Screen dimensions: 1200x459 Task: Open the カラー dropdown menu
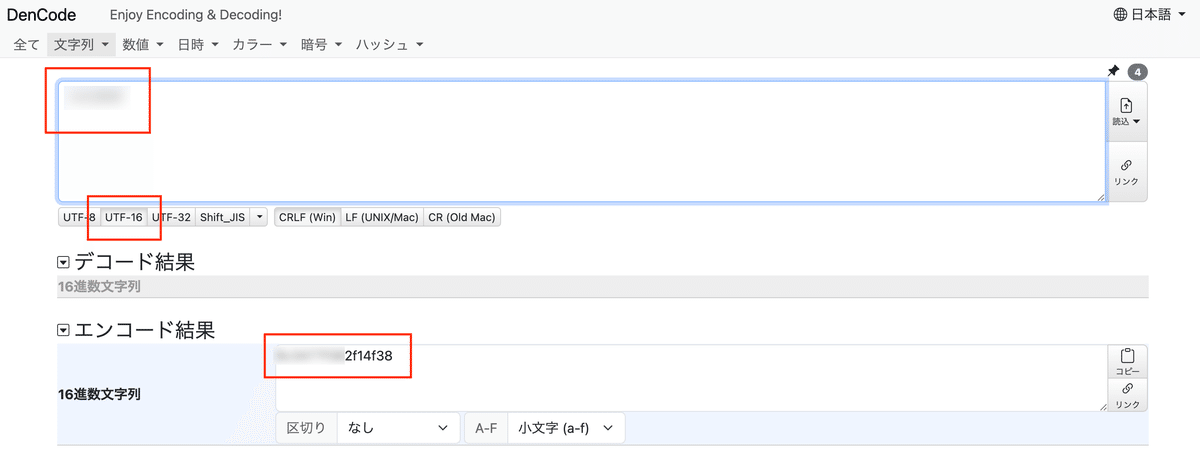point(260,45)
